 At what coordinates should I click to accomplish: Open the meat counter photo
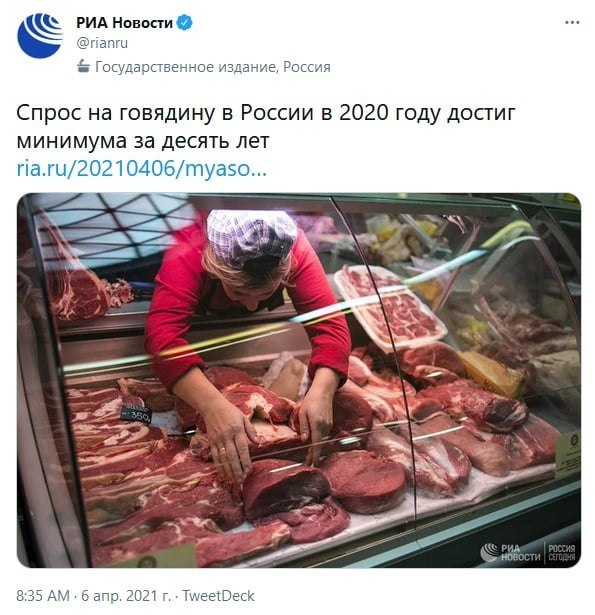tap(298, 380)
